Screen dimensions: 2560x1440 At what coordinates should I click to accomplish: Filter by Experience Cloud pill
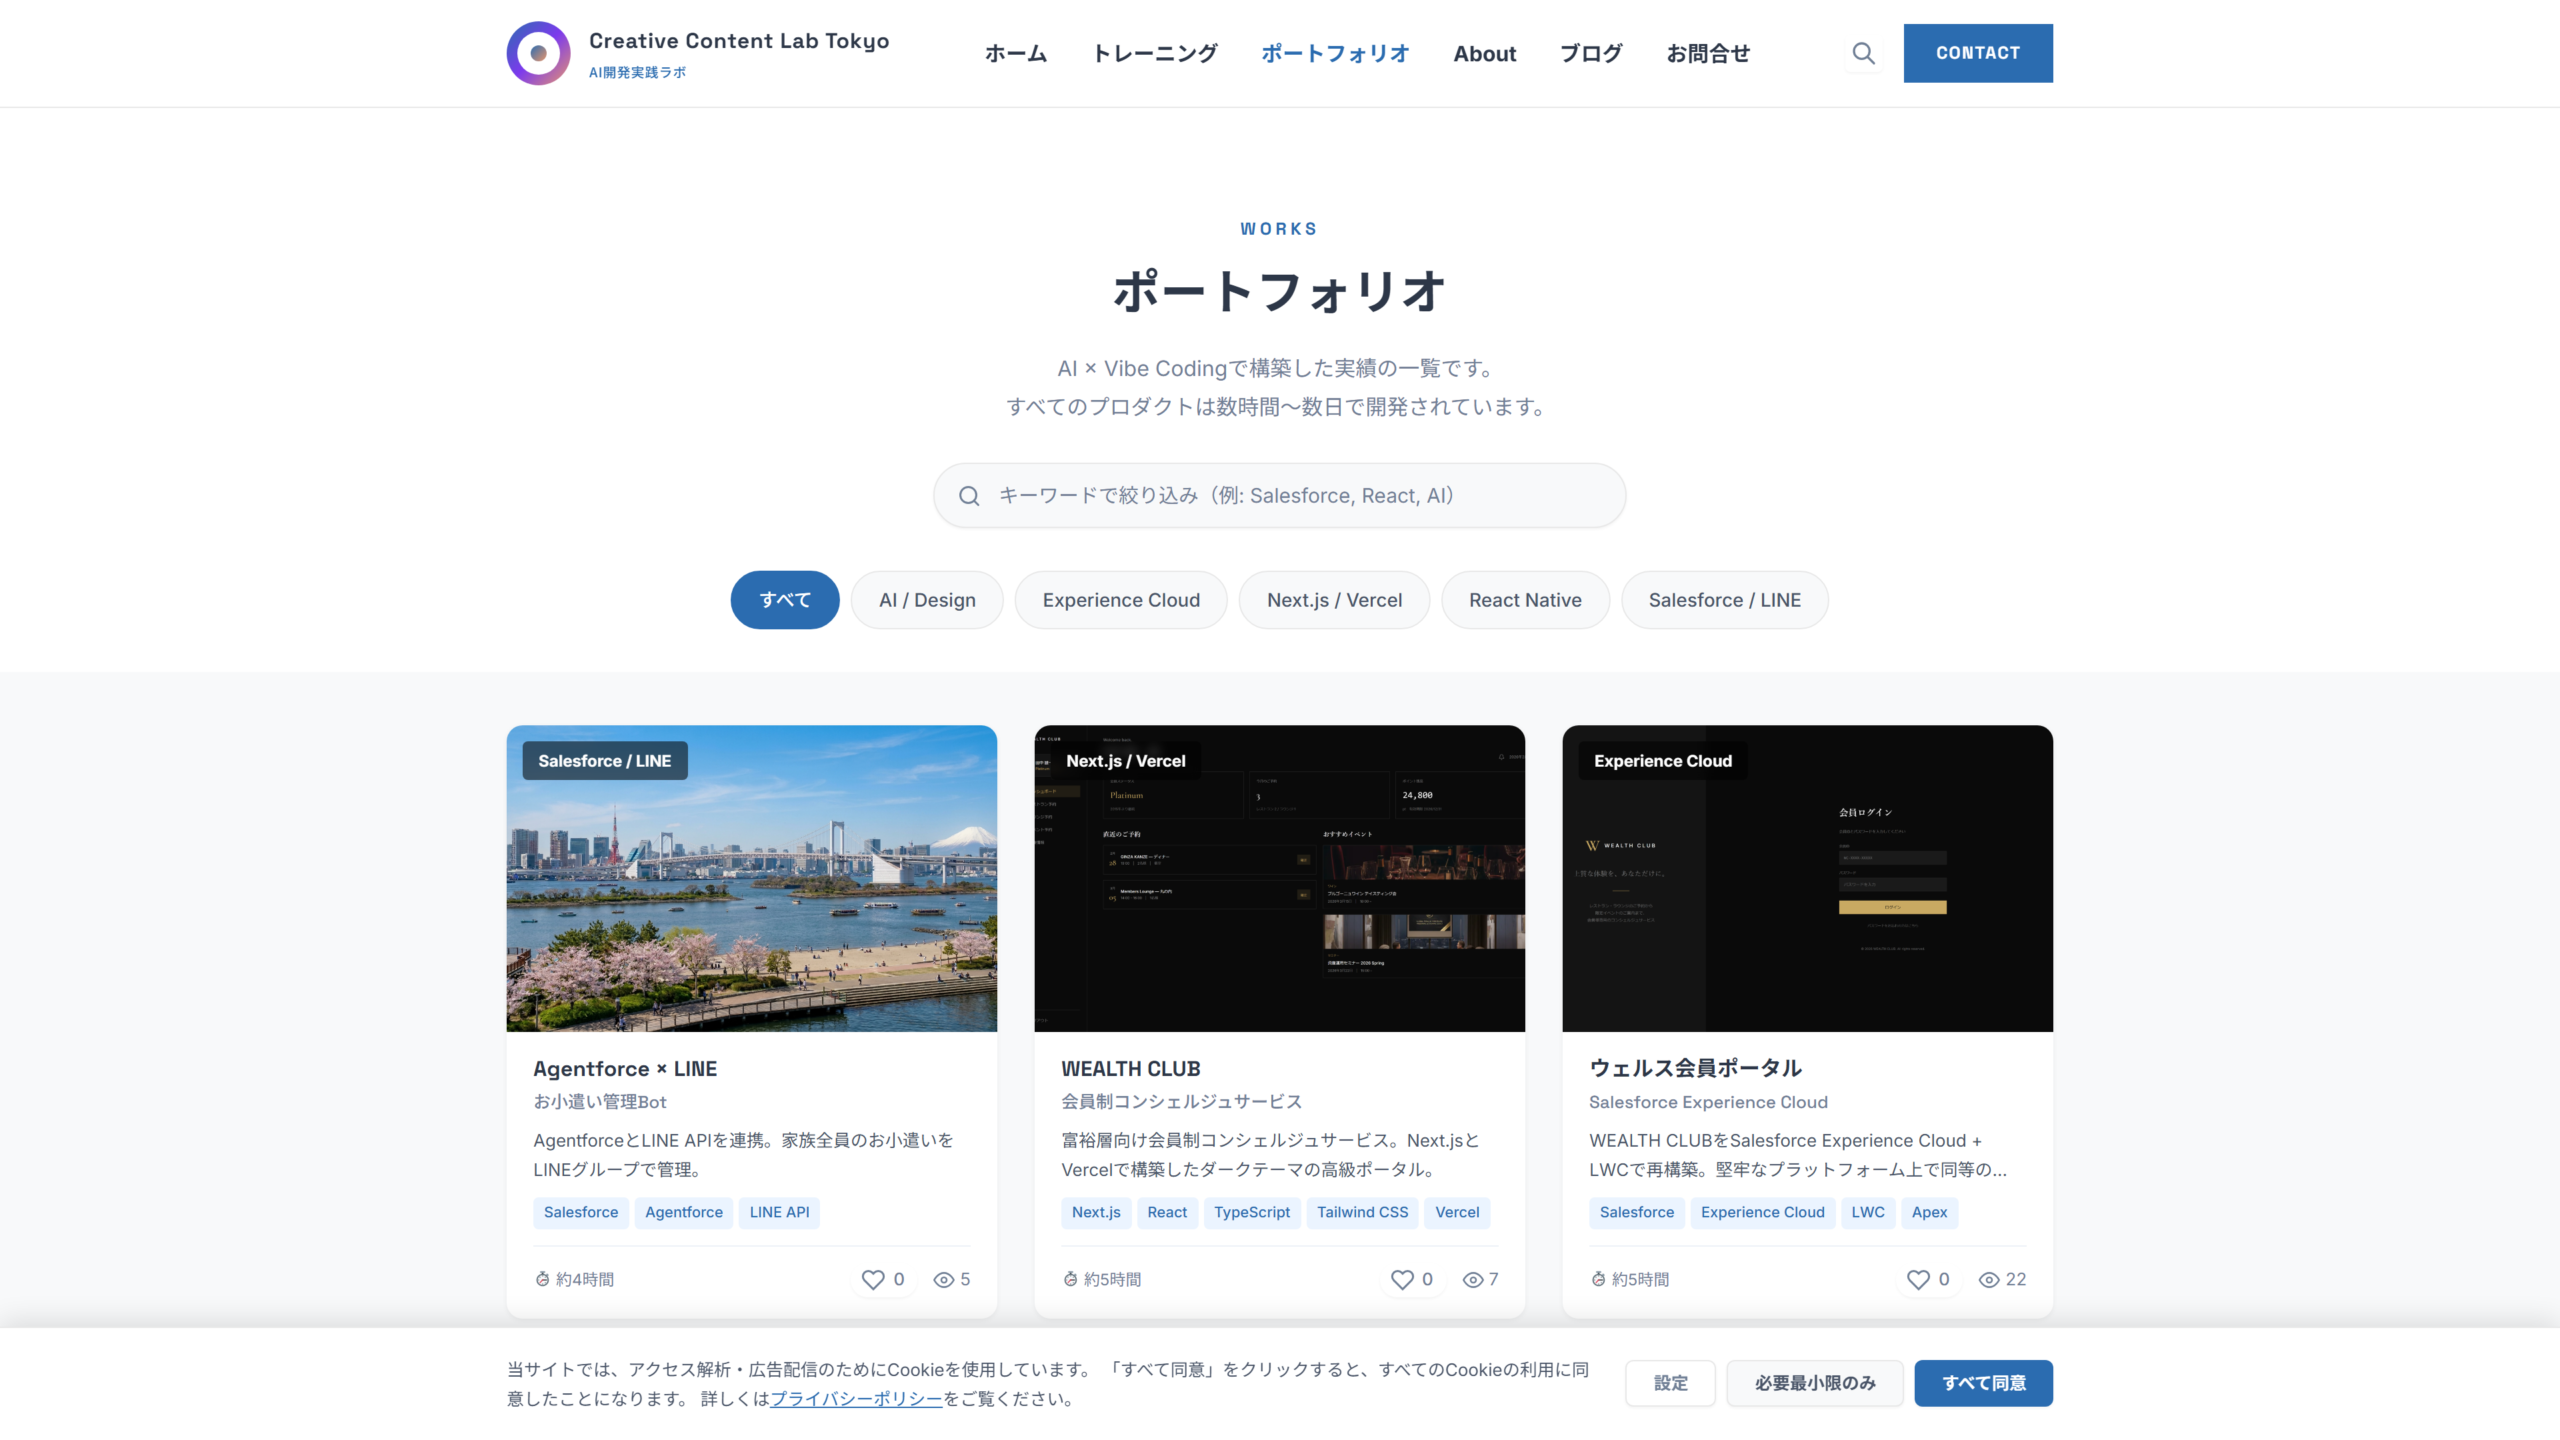click(1121, 600)
